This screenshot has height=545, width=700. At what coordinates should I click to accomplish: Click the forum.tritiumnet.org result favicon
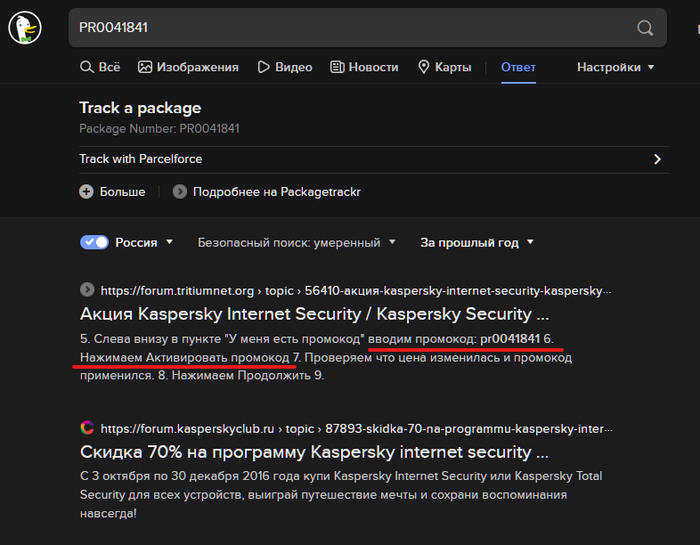coord(88,290)
